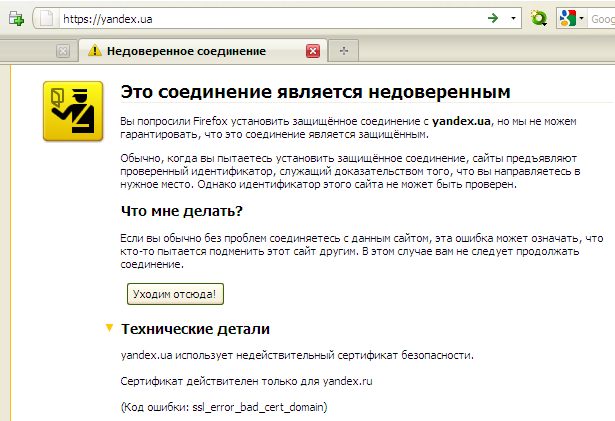
Task: Click the Уходим отсюда! button
Action: pos(175,294)
